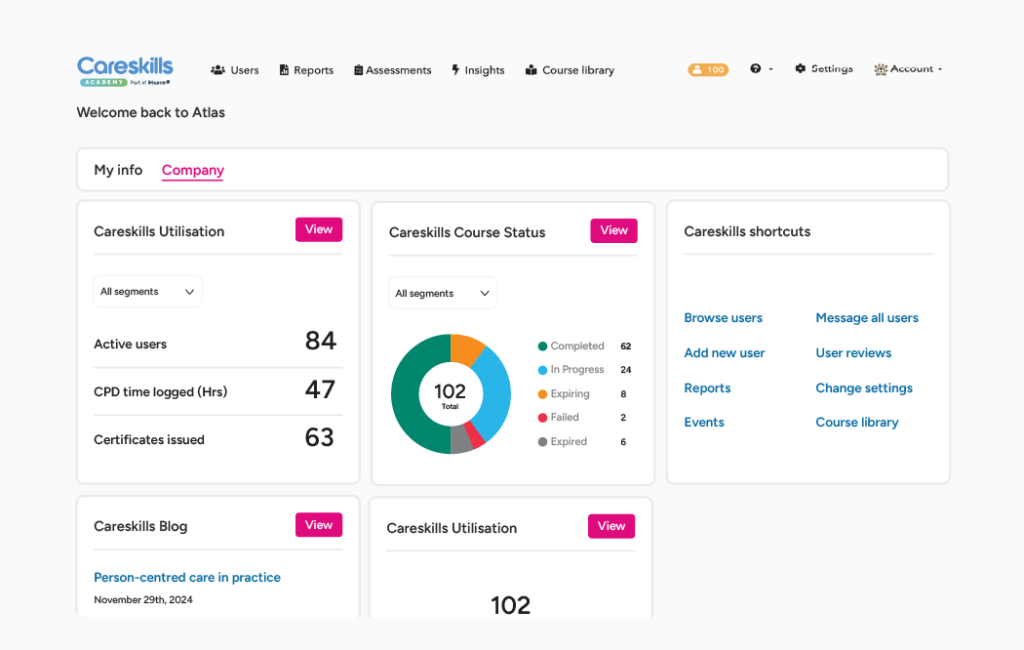Expand All segments dropdown in Utilisation card
This screenshot has width=1024, height=650.
[148, 292]
